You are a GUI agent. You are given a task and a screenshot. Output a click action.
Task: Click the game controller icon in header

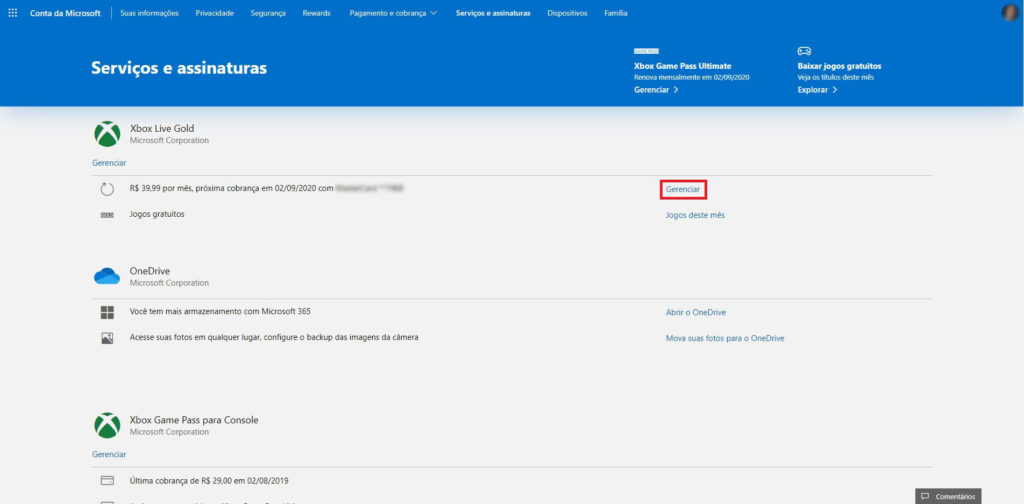coord(804,51)
